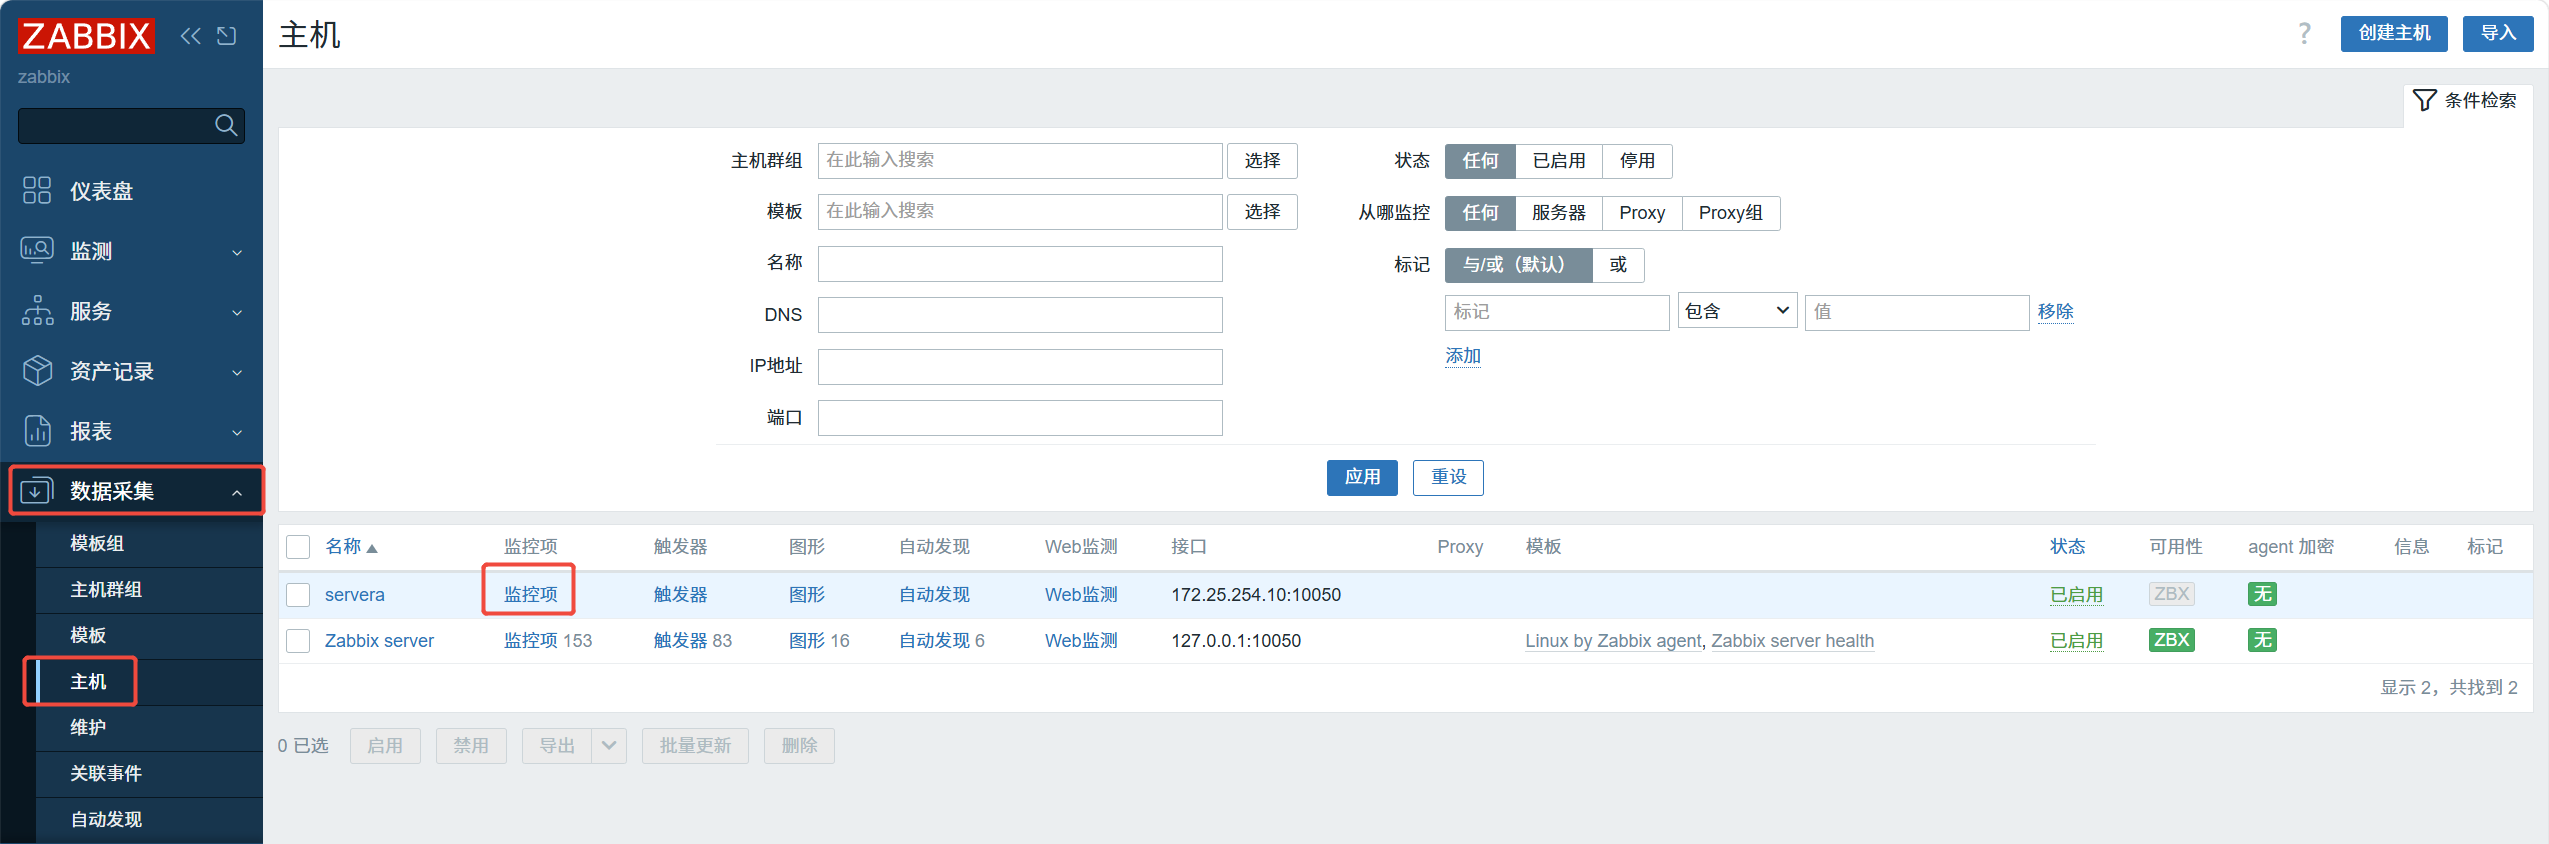Set 从哪监控 filter to Proxy

(1642, 213)
